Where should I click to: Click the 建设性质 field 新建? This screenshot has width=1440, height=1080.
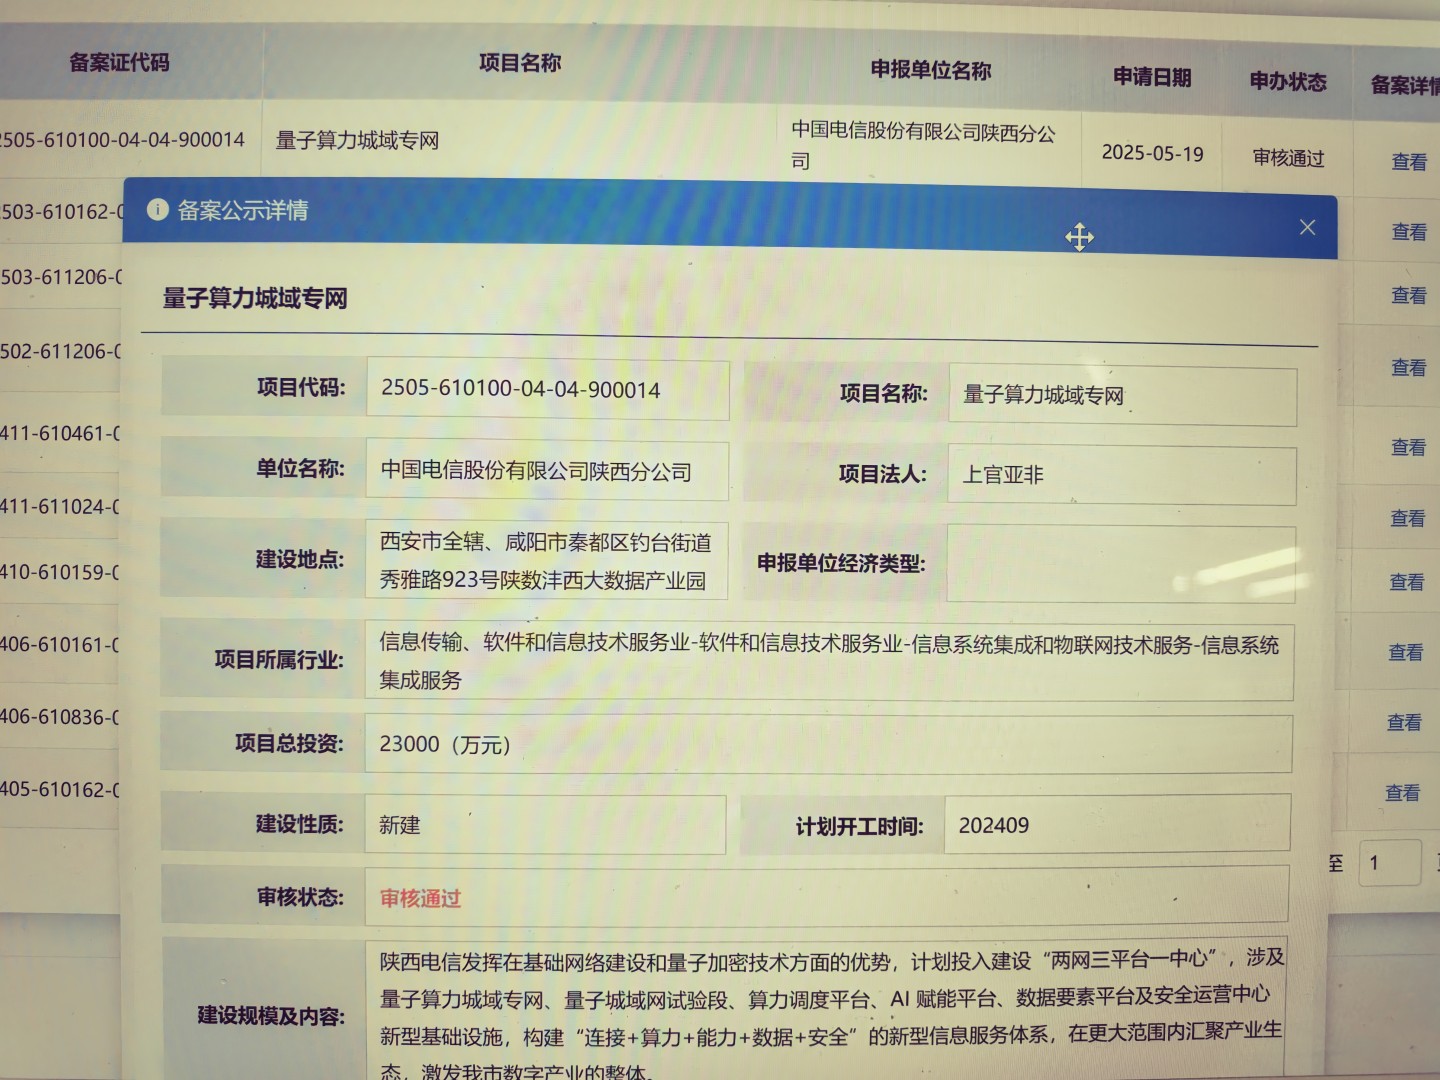point(545,824)
